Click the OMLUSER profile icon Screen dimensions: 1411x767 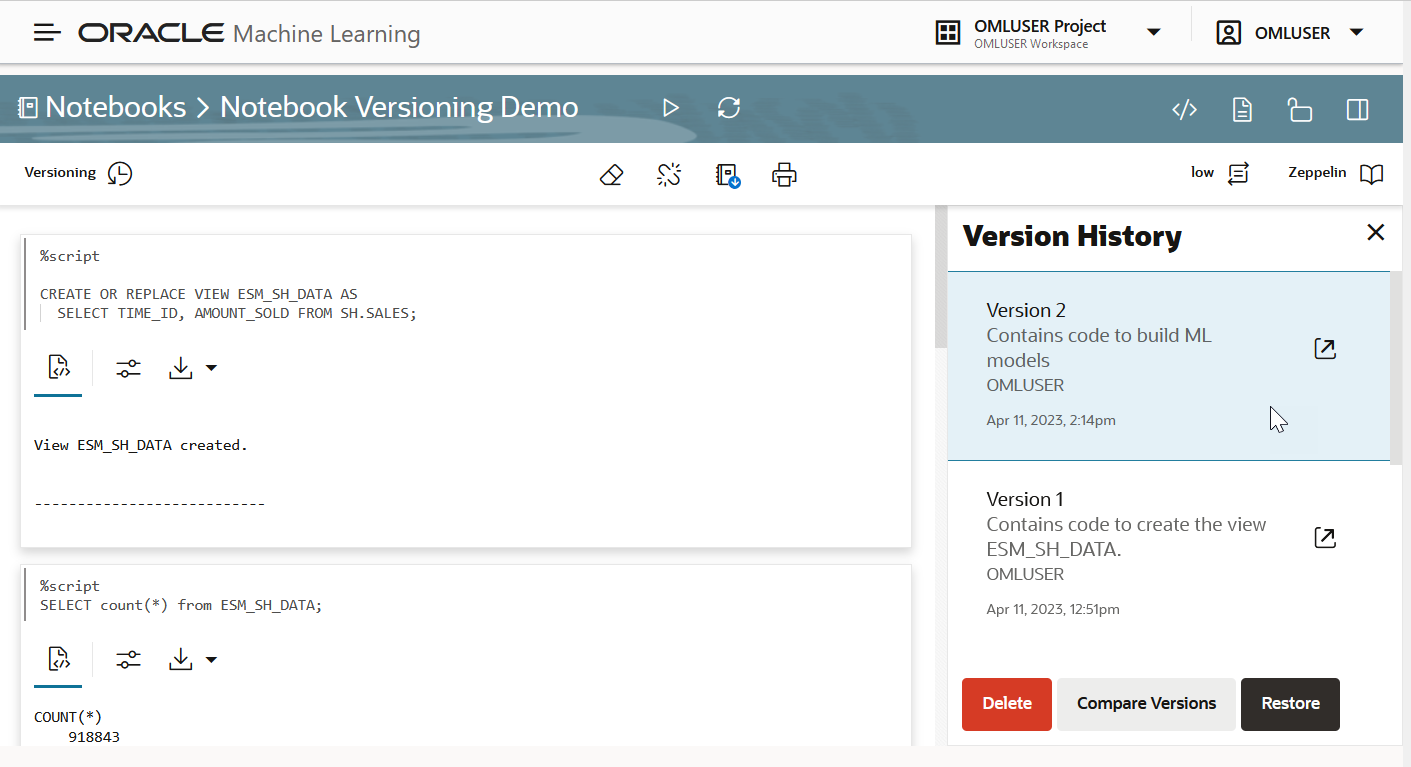pyautogui.click(x=1228, y=33)
